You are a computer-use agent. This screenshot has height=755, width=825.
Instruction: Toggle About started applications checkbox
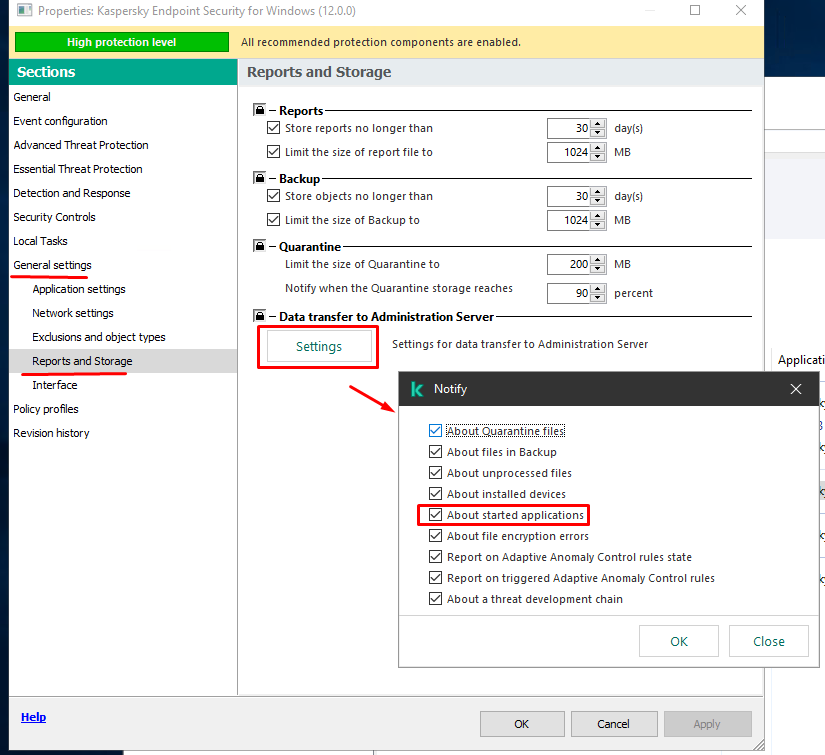click(435, 515)
